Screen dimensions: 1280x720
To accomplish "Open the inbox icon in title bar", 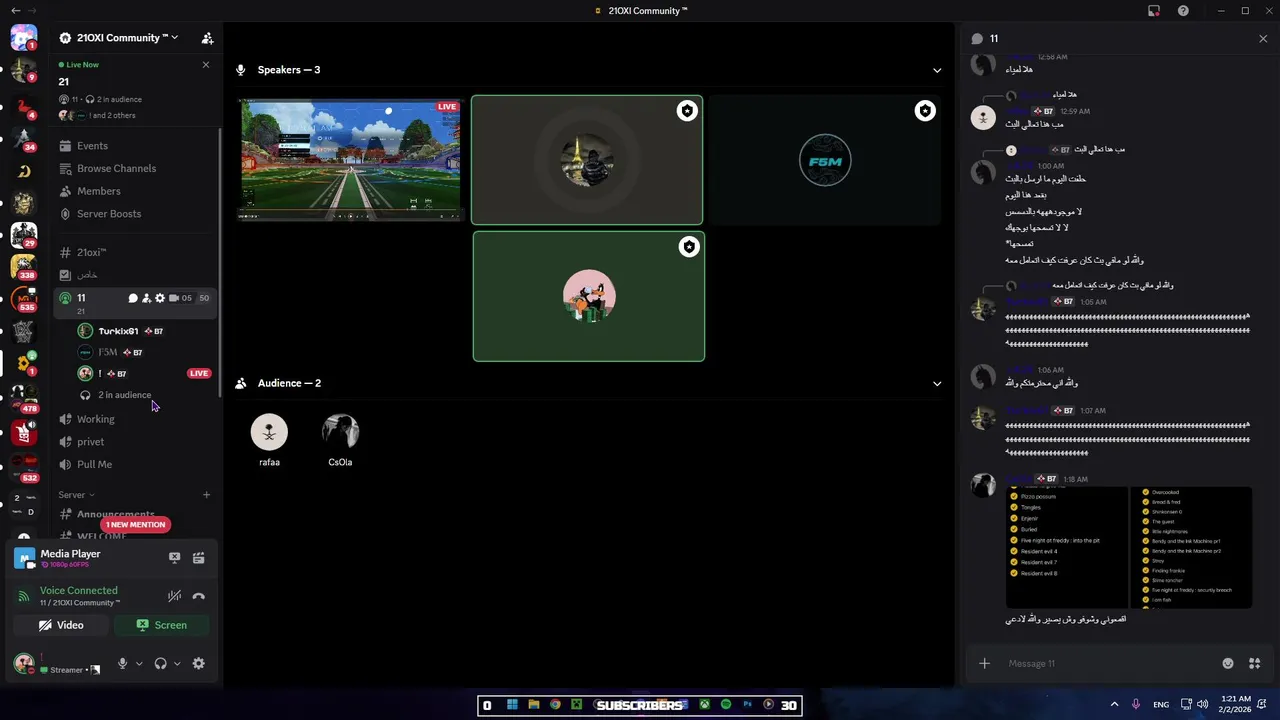I will (1154, 11).
